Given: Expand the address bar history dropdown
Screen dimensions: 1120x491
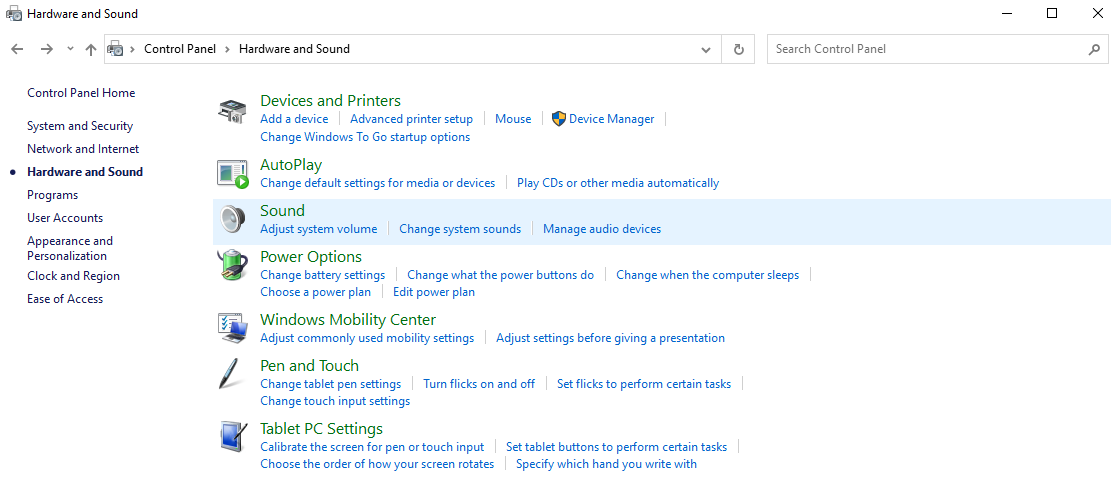Looking at the screenshot, I should pos(706,49).
